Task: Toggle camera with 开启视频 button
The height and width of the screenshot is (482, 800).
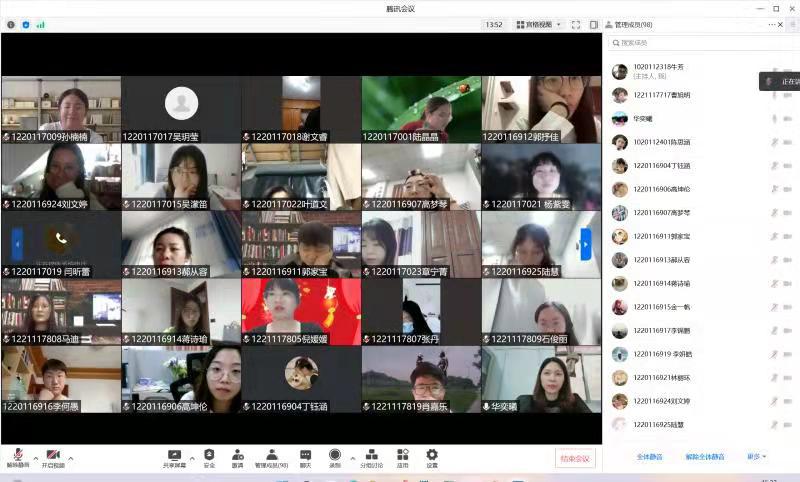Action: tap(53, 457)
